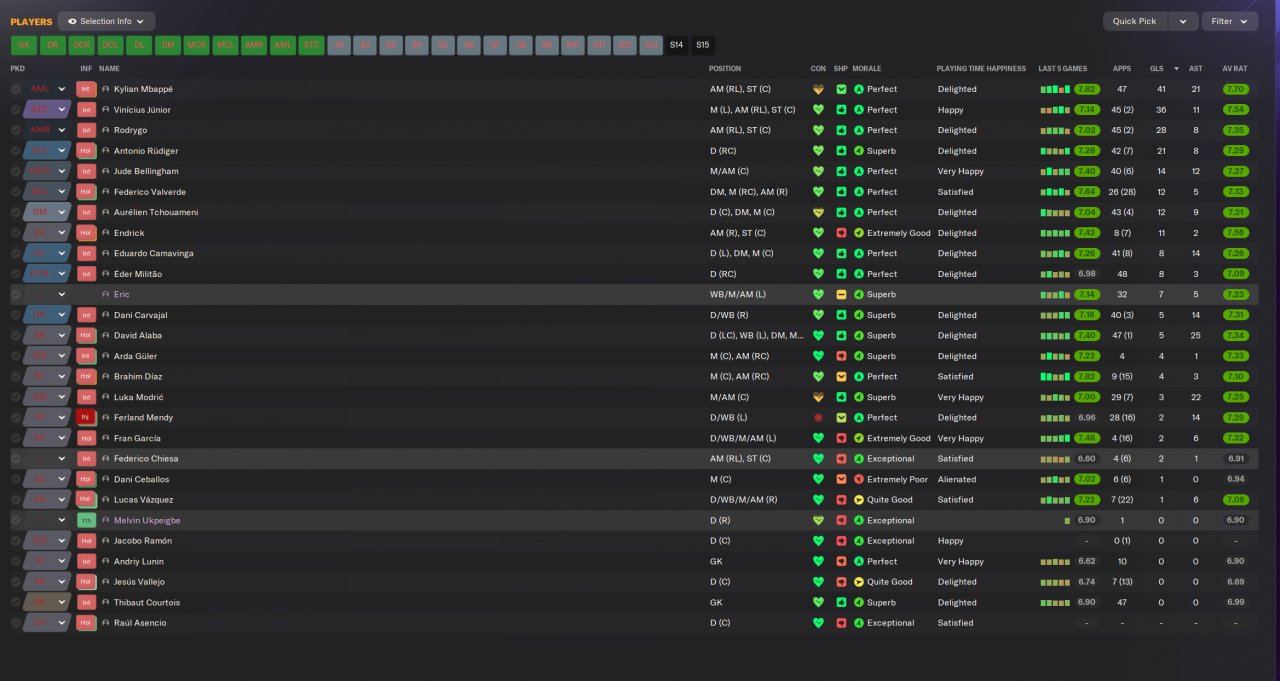This screenshot has height=681, width=1280.
Task: Sort by the APPS column header
Action: click(1122, 69)
